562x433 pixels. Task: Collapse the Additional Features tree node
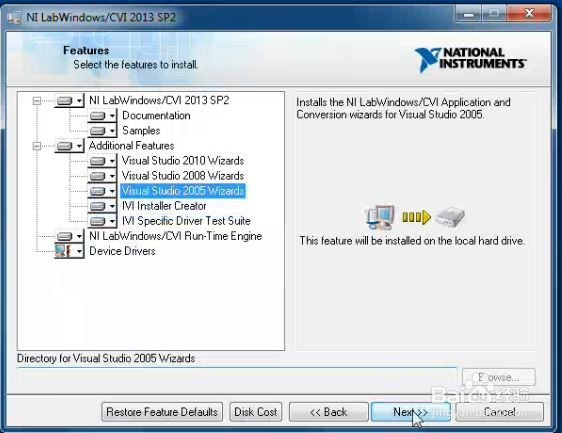(37, 146)
